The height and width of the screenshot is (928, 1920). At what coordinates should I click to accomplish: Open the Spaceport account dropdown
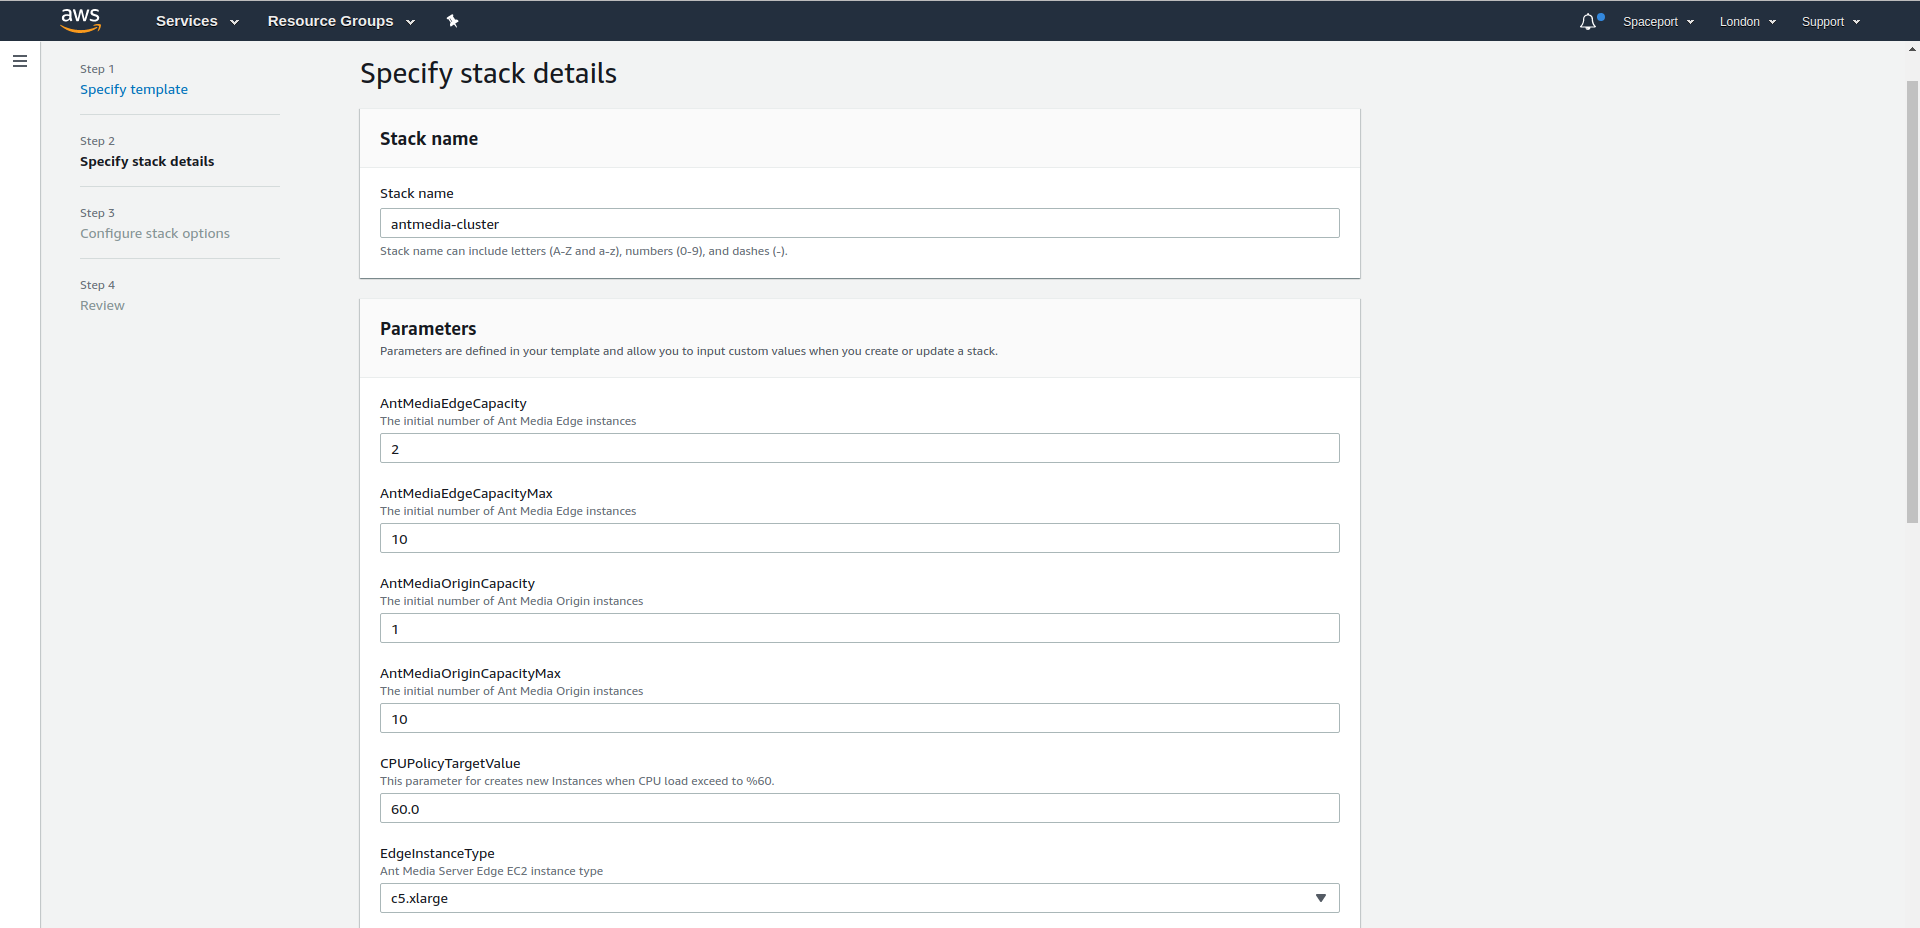[x=1658, y=22]
